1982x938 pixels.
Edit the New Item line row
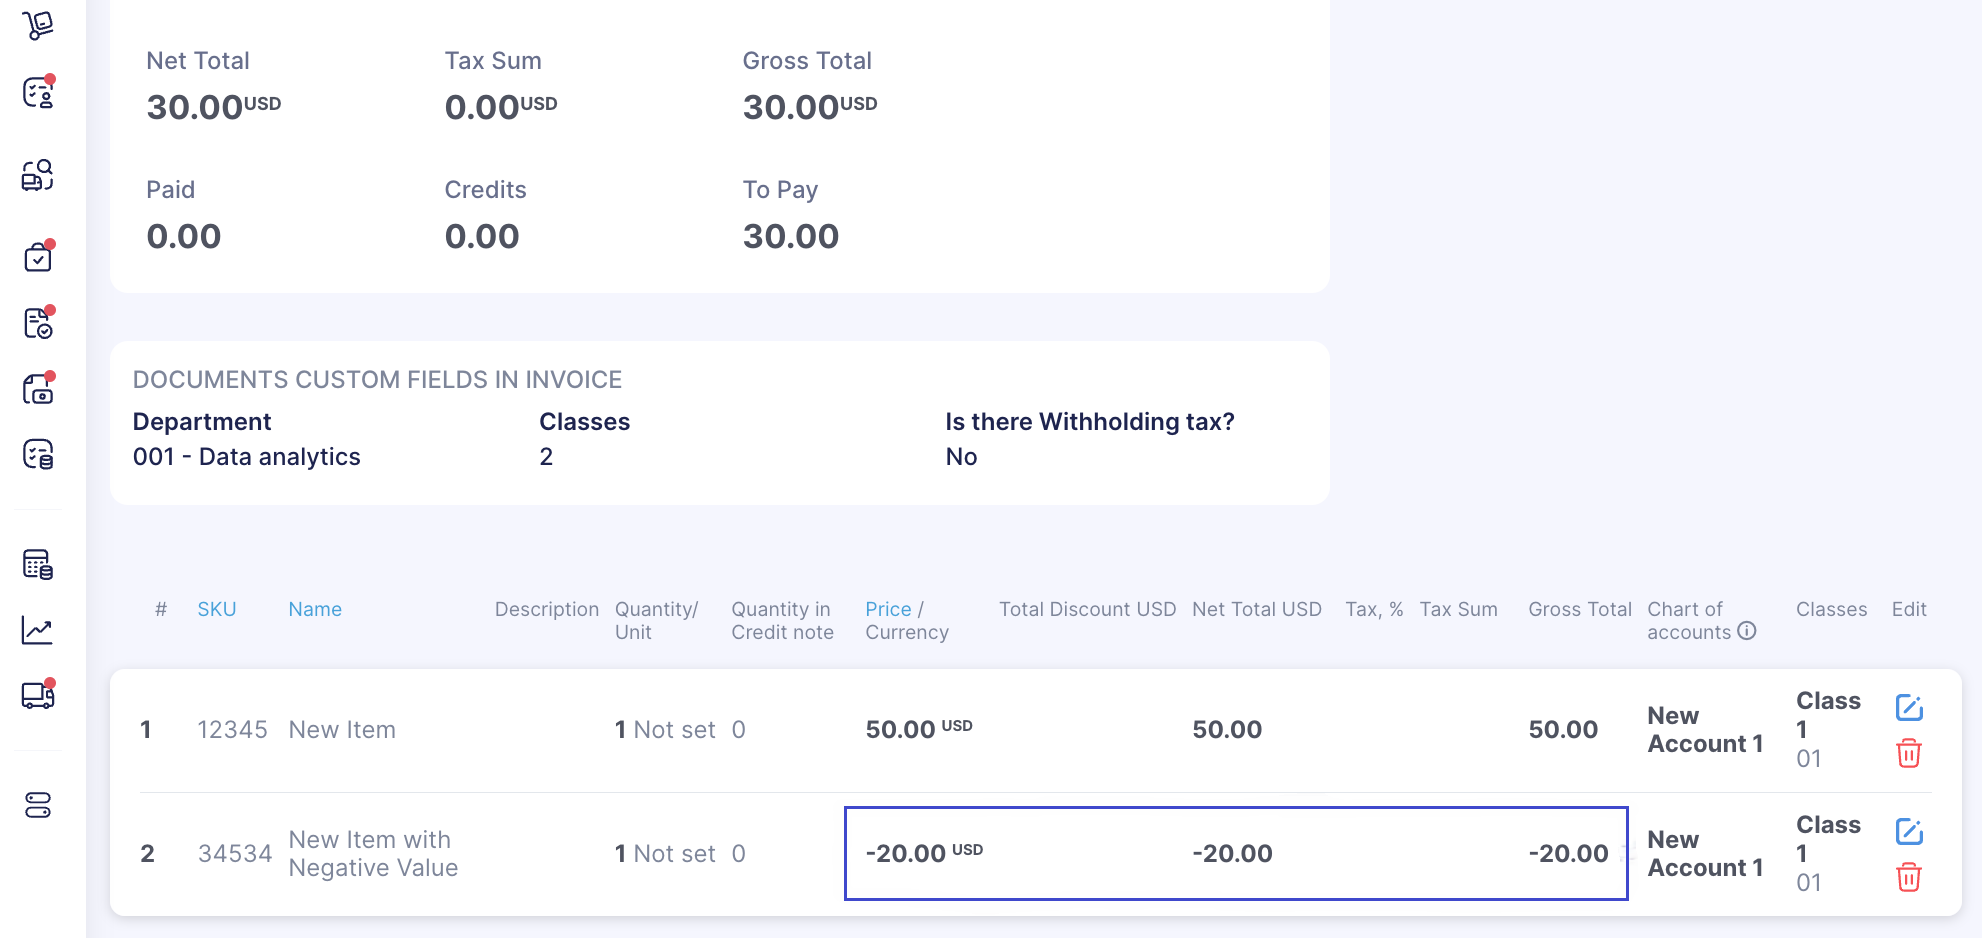pyautogui.click(x=1909, y=707)
